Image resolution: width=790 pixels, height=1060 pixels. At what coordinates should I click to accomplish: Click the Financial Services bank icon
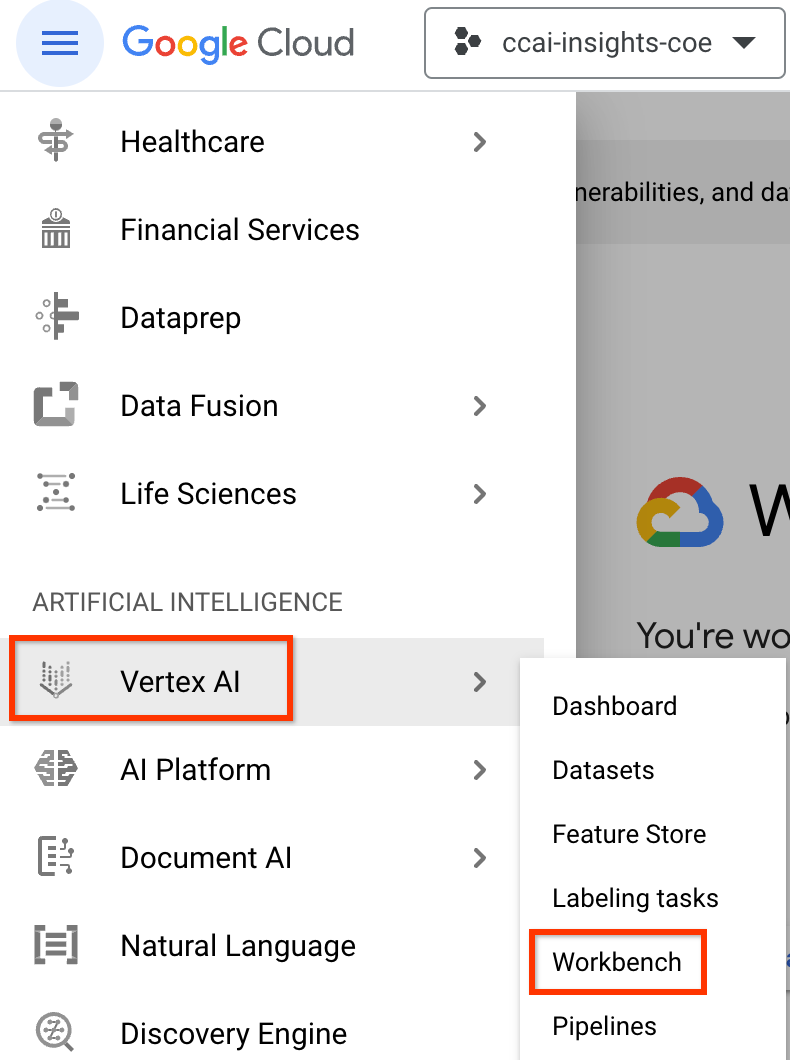pos(56,228)
